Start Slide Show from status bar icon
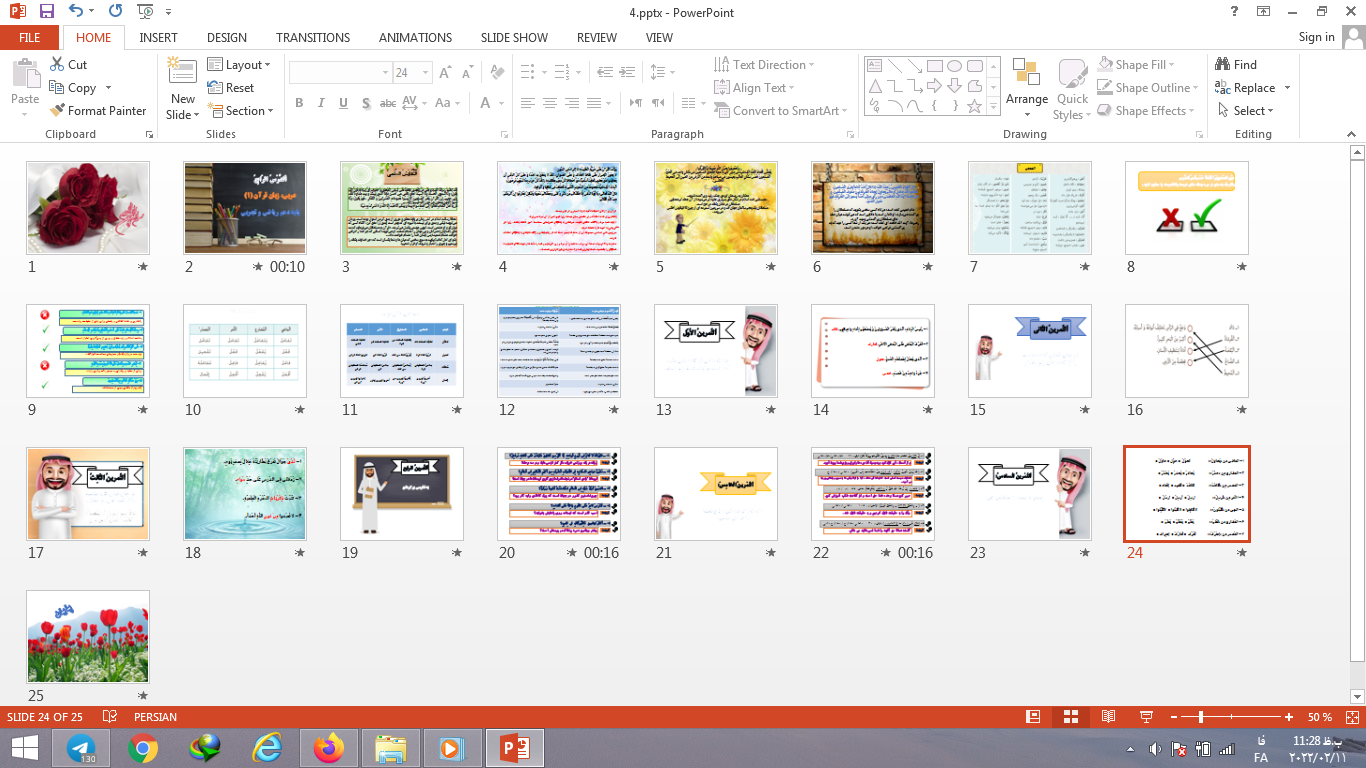The height and width of the screenshot is (768, 1366). tap(1146, 717)
